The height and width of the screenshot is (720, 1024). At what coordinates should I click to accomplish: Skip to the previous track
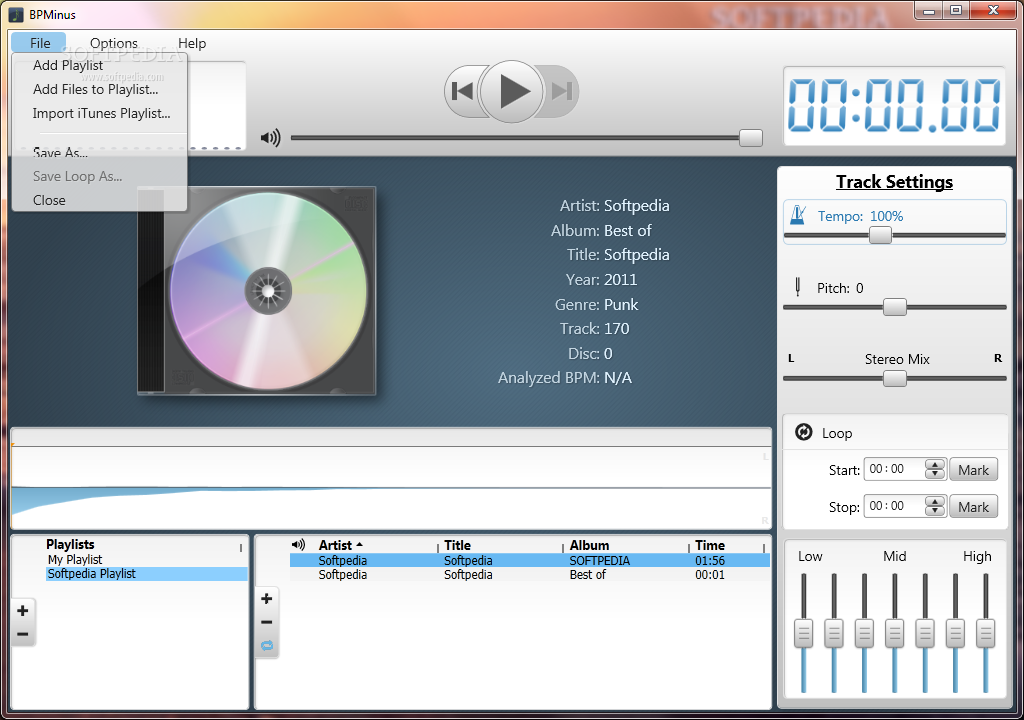(462, 91)
